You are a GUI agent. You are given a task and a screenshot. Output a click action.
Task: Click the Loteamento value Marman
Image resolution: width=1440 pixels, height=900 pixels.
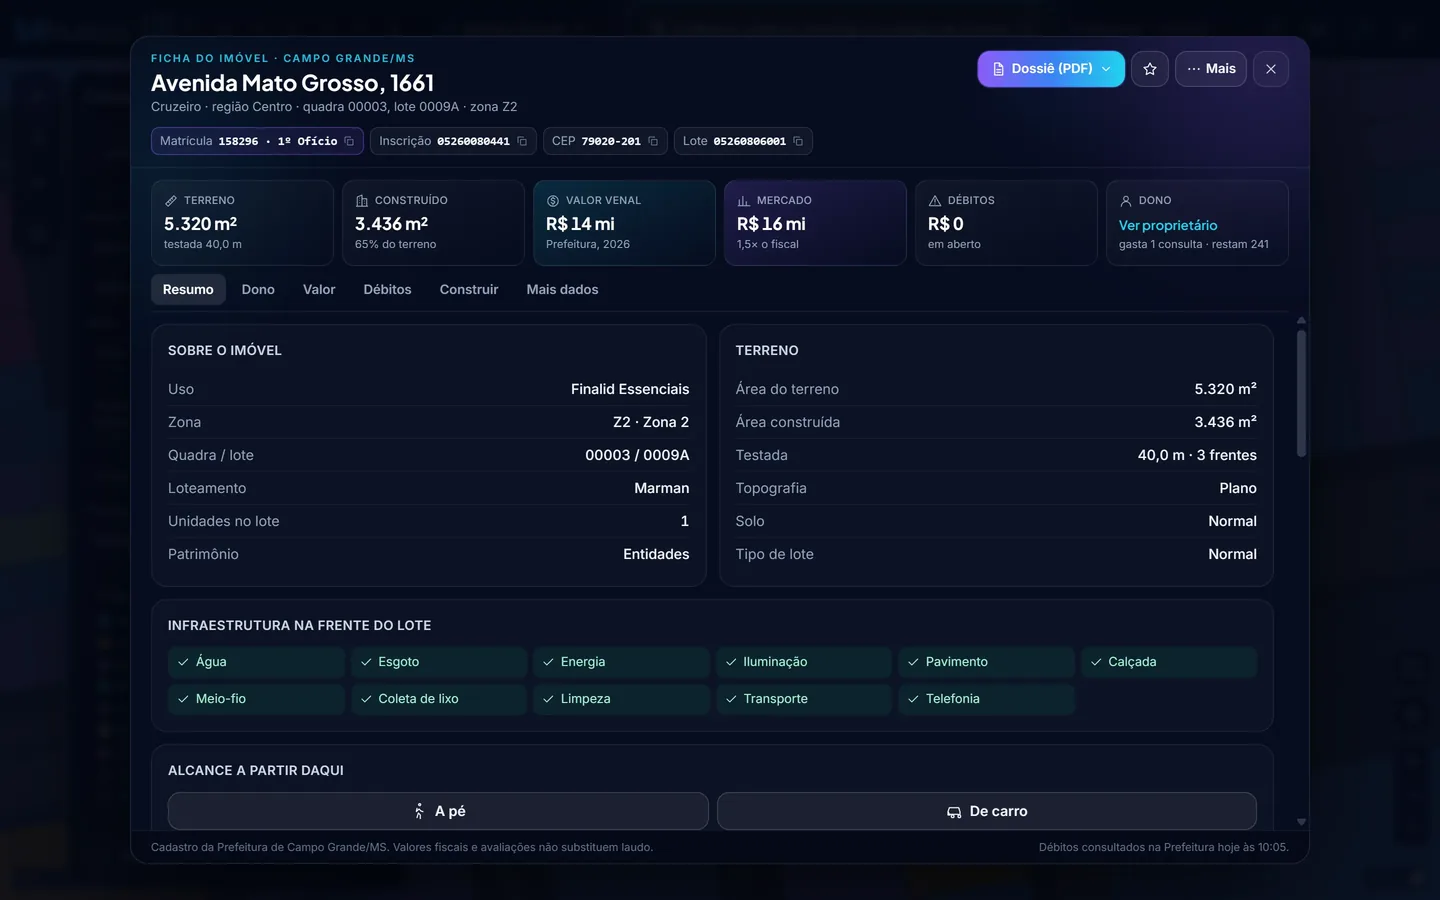coord(662,488)
